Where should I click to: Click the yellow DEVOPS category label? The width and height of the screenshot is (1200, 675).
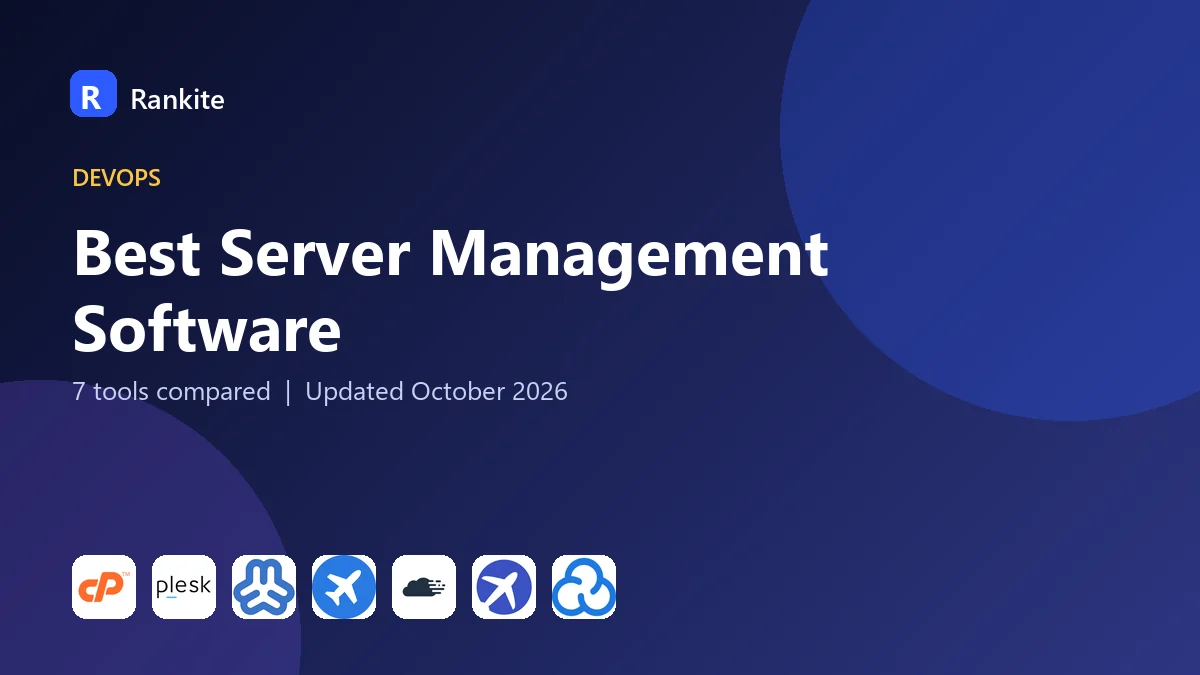click(117, 178)
